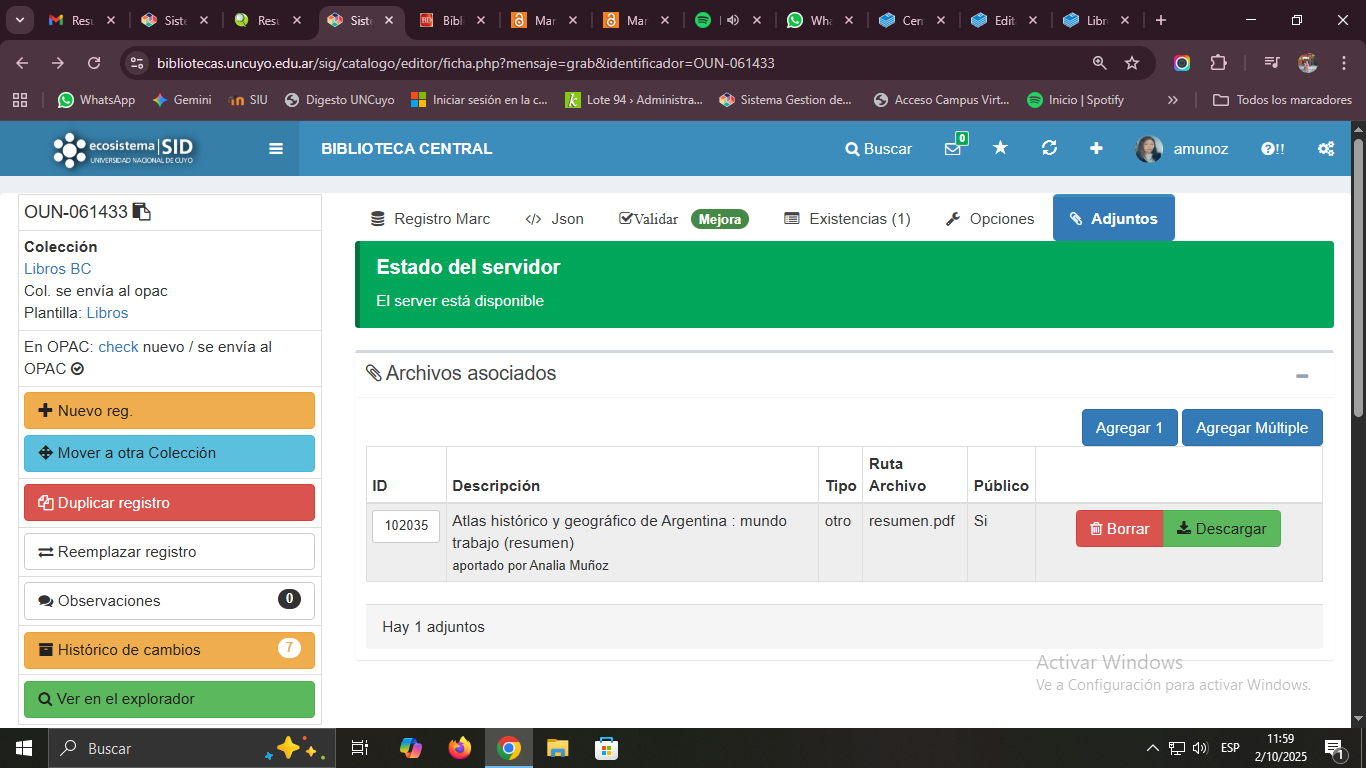This screenshot has width=1366, height=768.
Task: Open the amunoz user menu
Action: click(x=1182, y=149)
